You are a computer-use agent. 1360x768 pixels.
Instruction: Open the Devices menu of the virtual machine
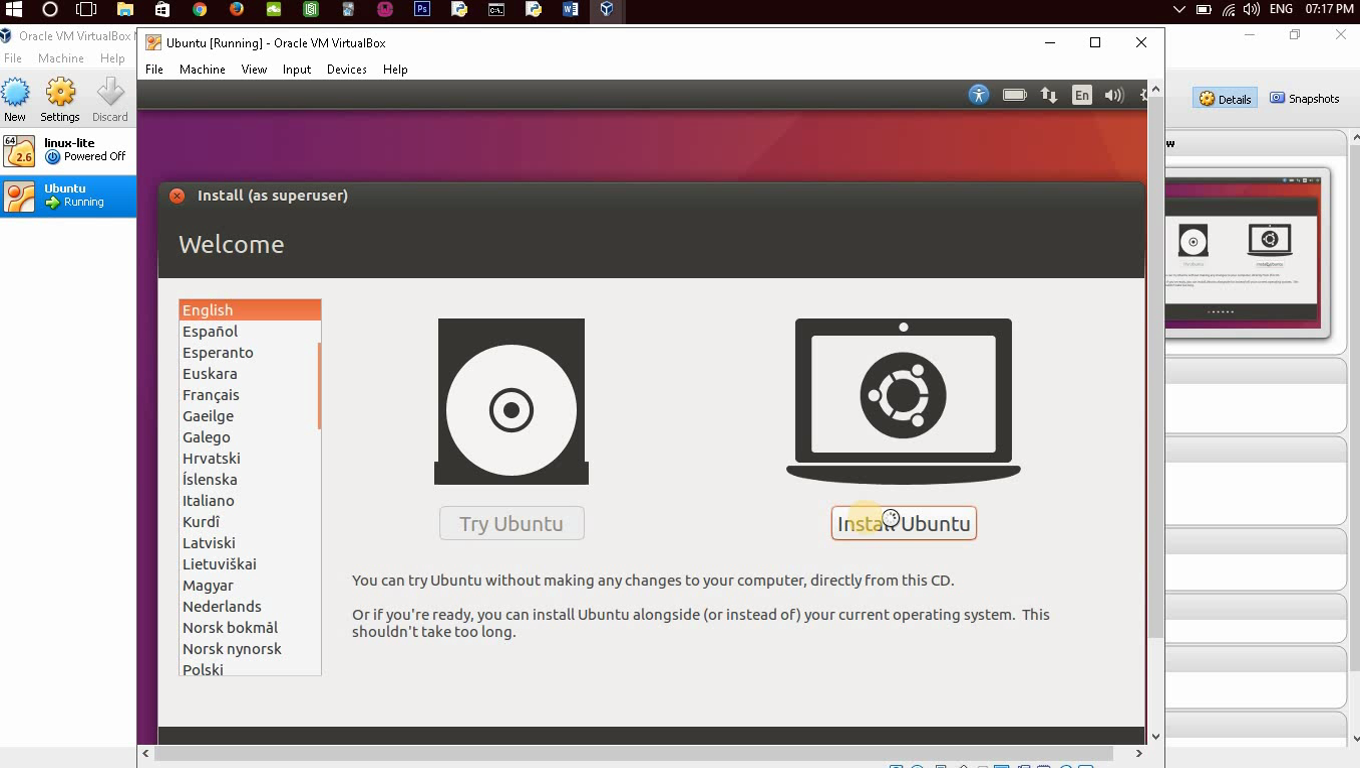(x=346, y=69)
